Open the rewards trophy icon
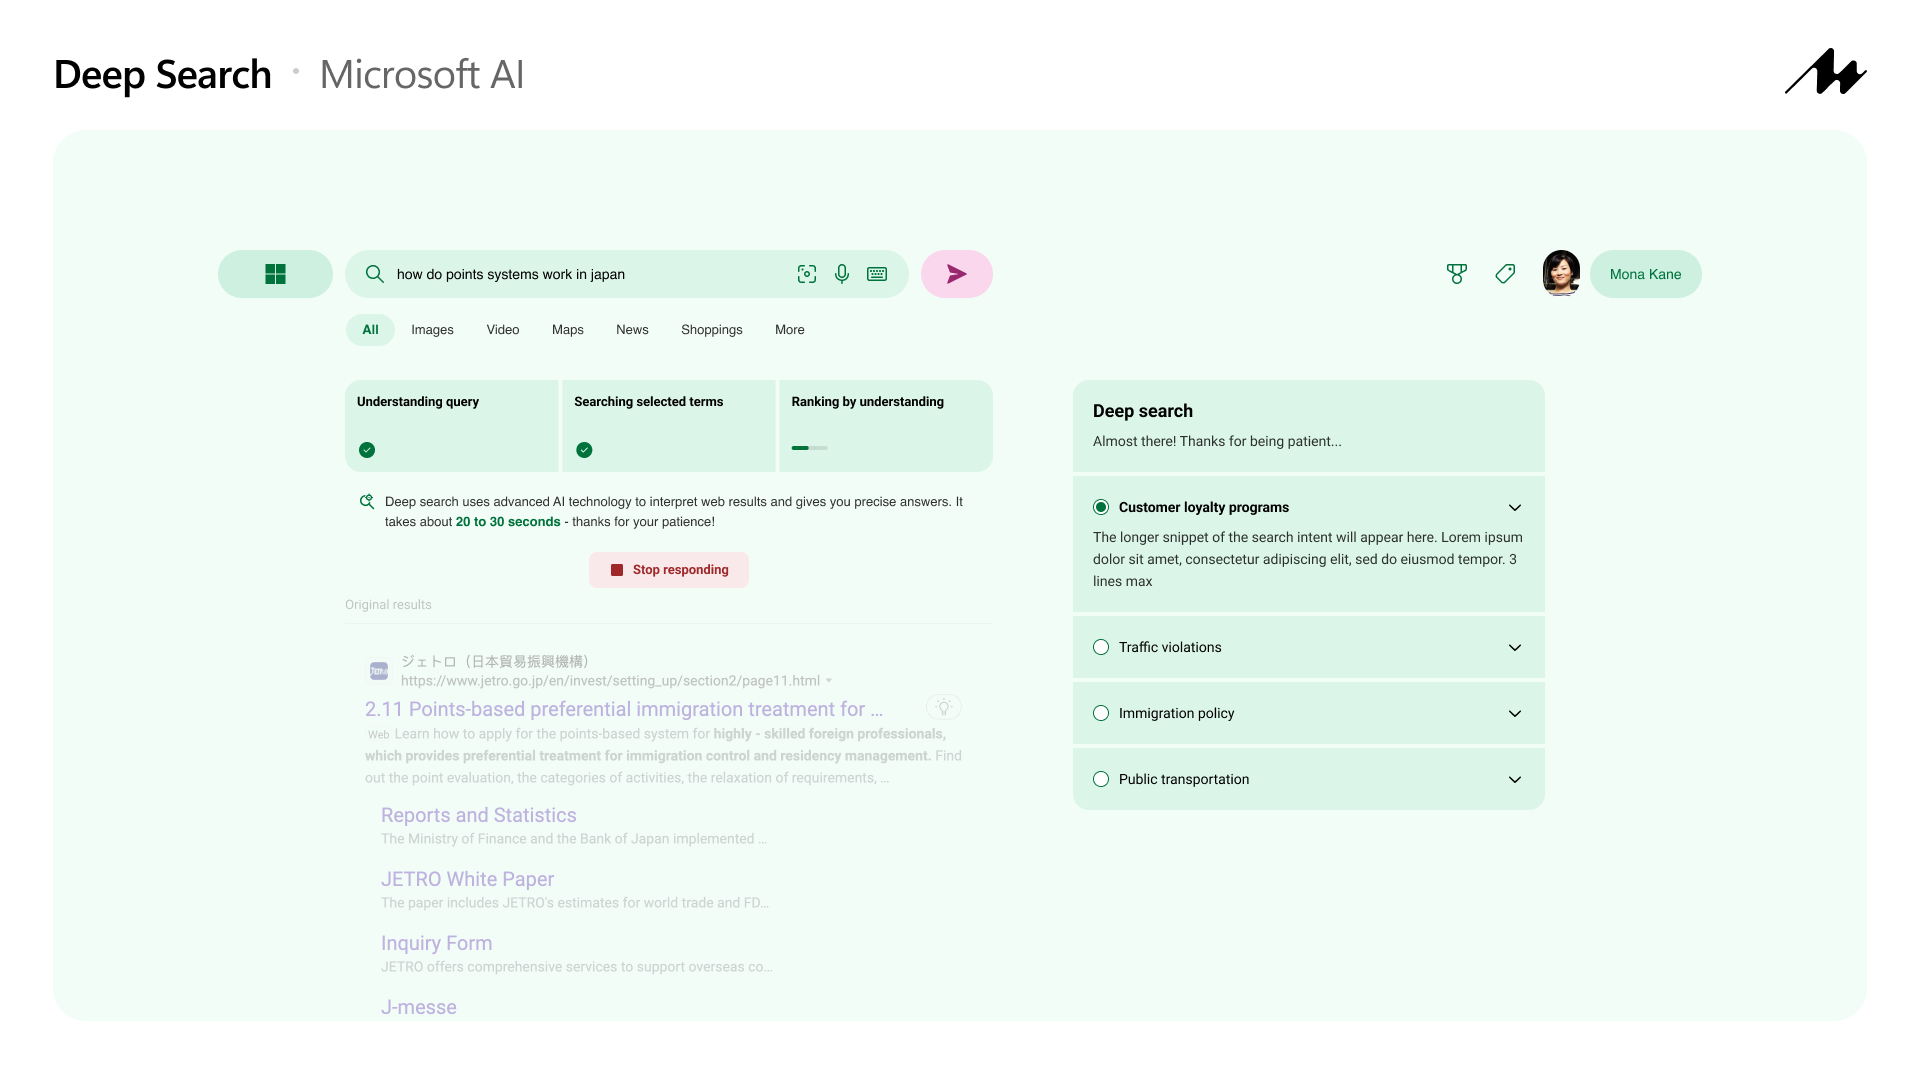Image resolution: width=1920 pixels, height=1080 pixels. point(1457,274)
